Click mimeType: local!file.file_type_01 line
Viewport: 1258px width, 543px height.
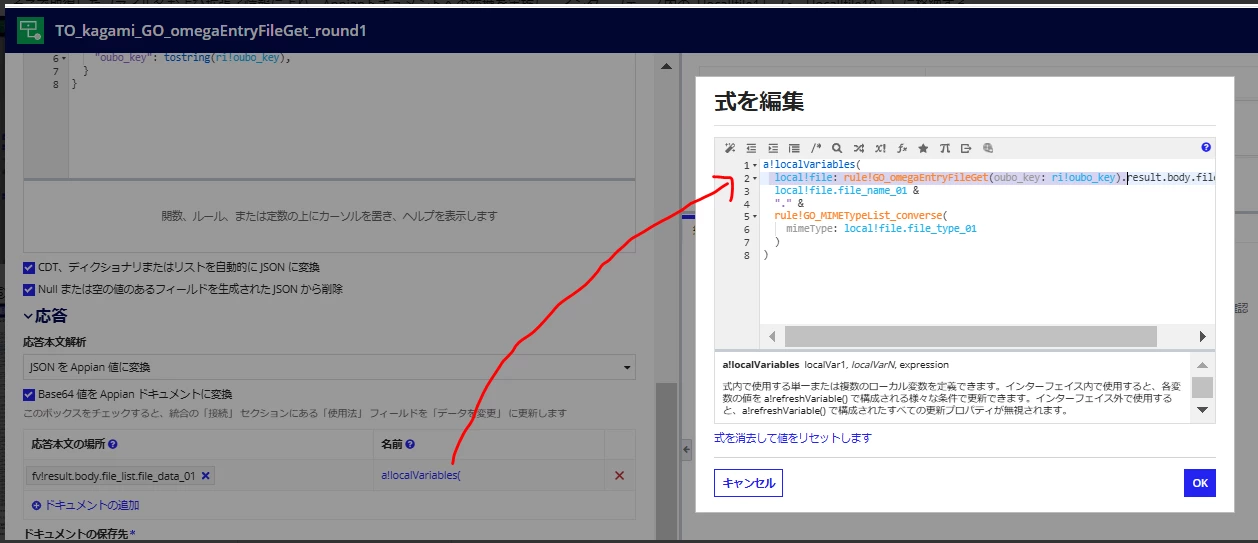click(x=881, y=229)
